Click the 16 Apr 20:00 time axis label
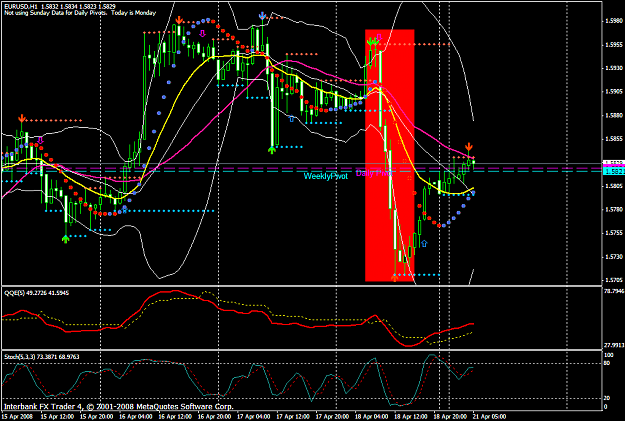Viewport: 625px width, 421px height. pyautogui.click(x=214, y=417)
